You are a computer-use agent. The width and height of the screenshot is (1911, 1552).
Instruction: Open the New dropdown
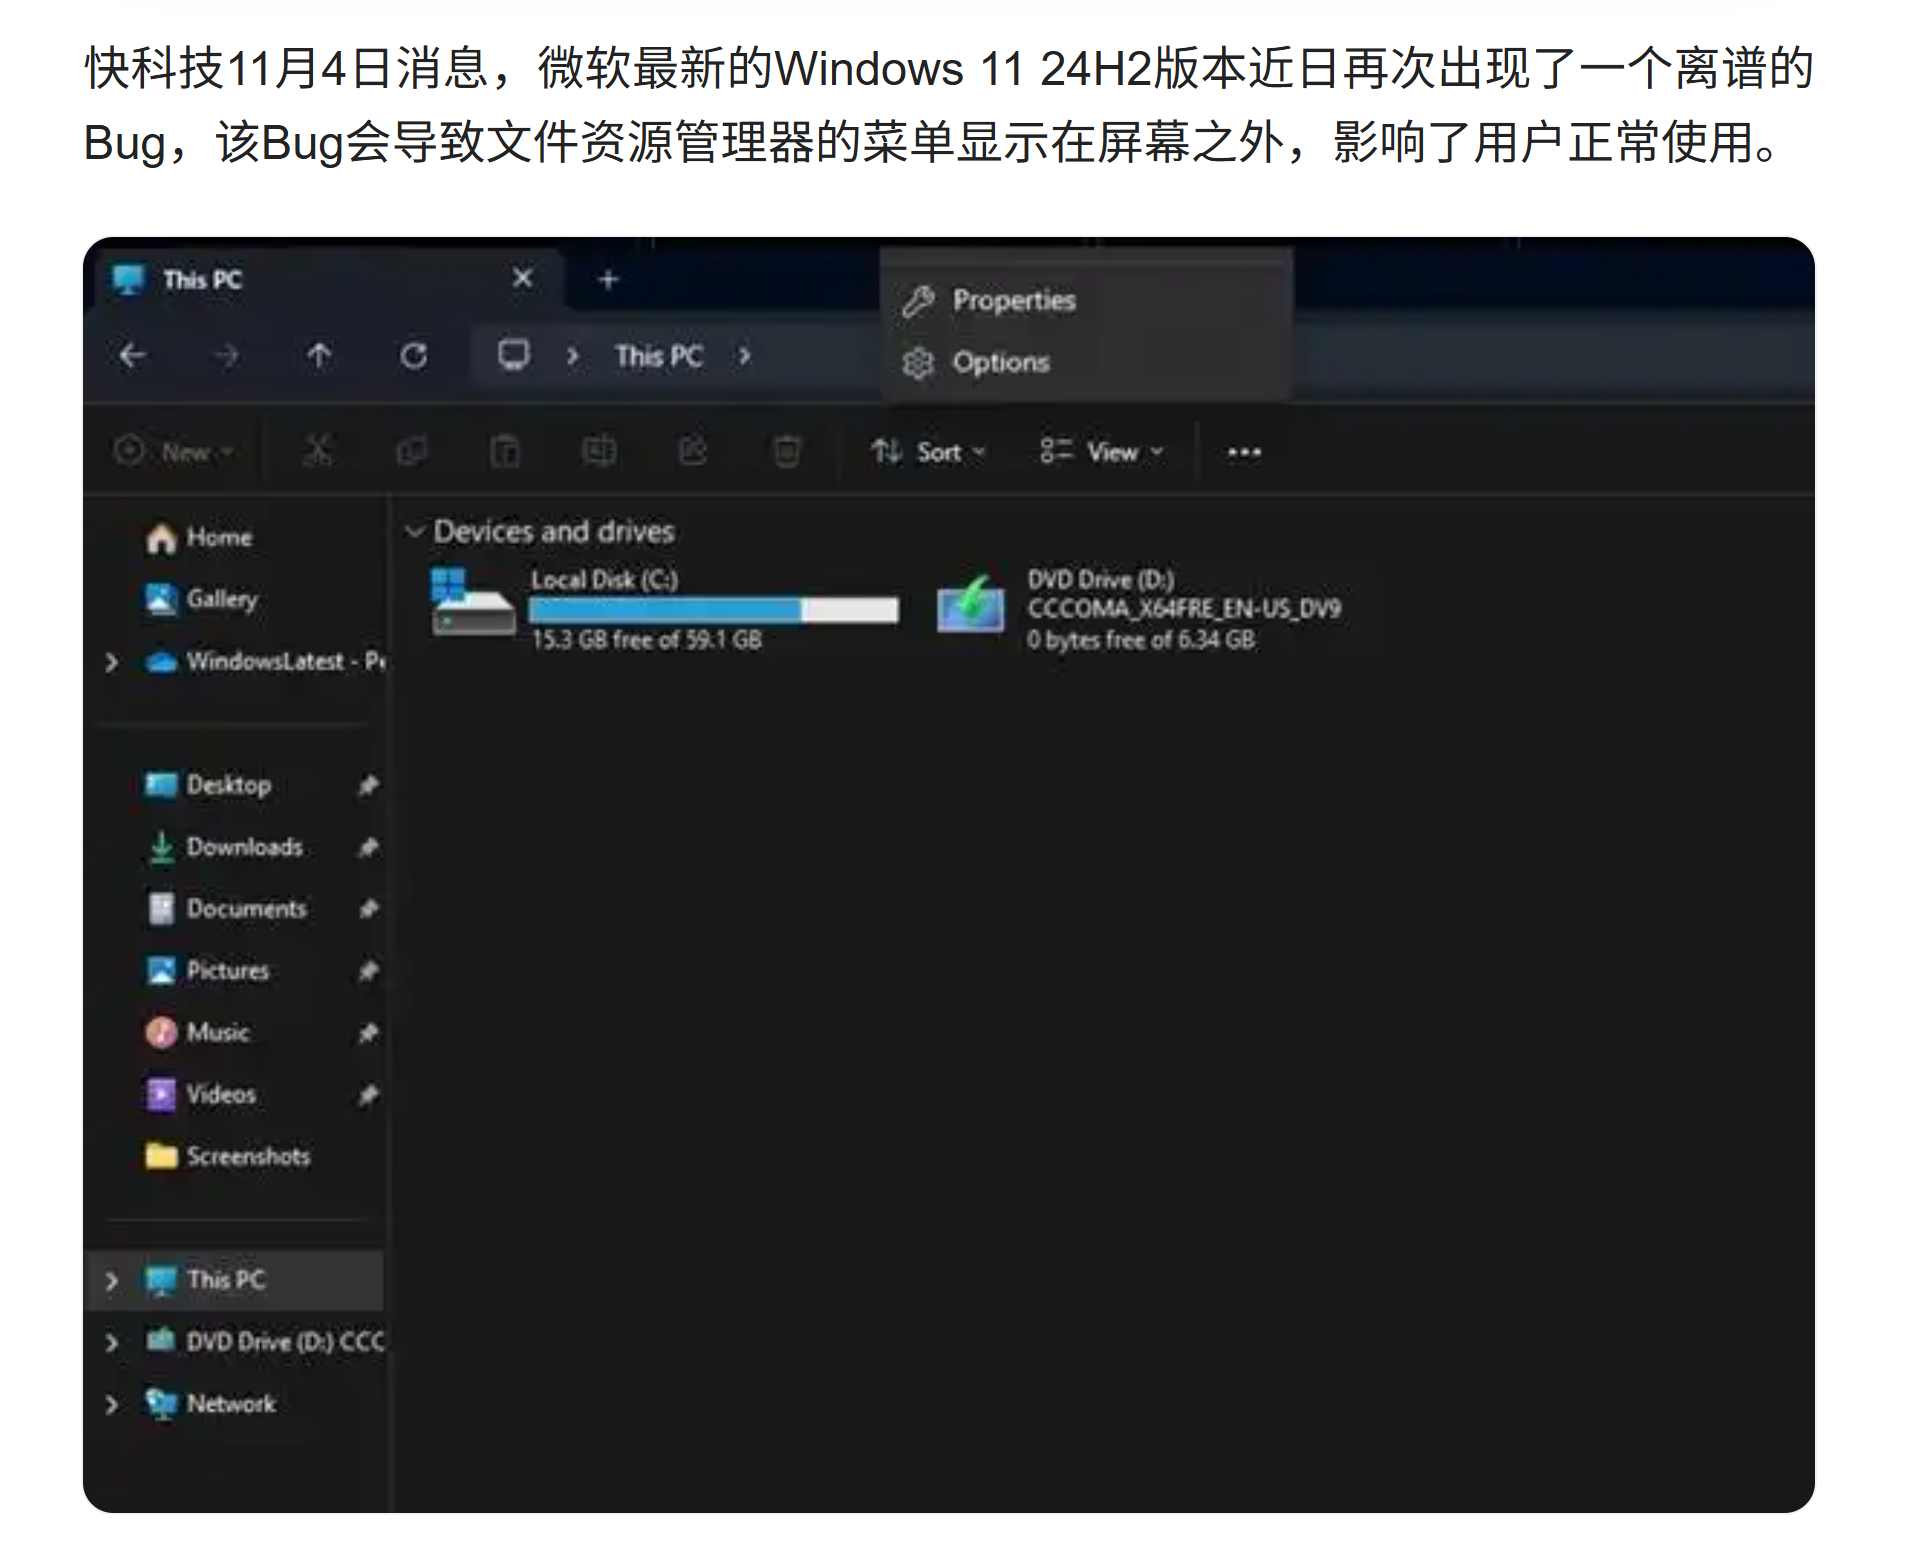(174, 452)
